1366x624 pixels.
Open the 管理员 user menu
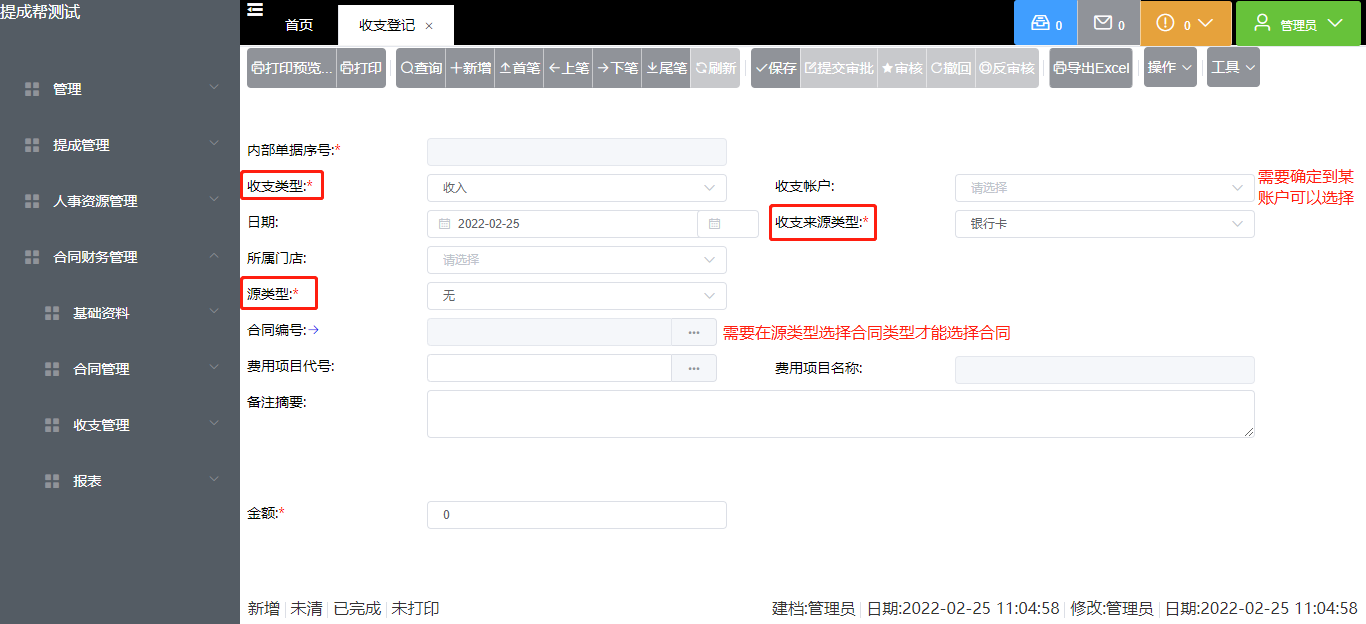pos(1299,23)
